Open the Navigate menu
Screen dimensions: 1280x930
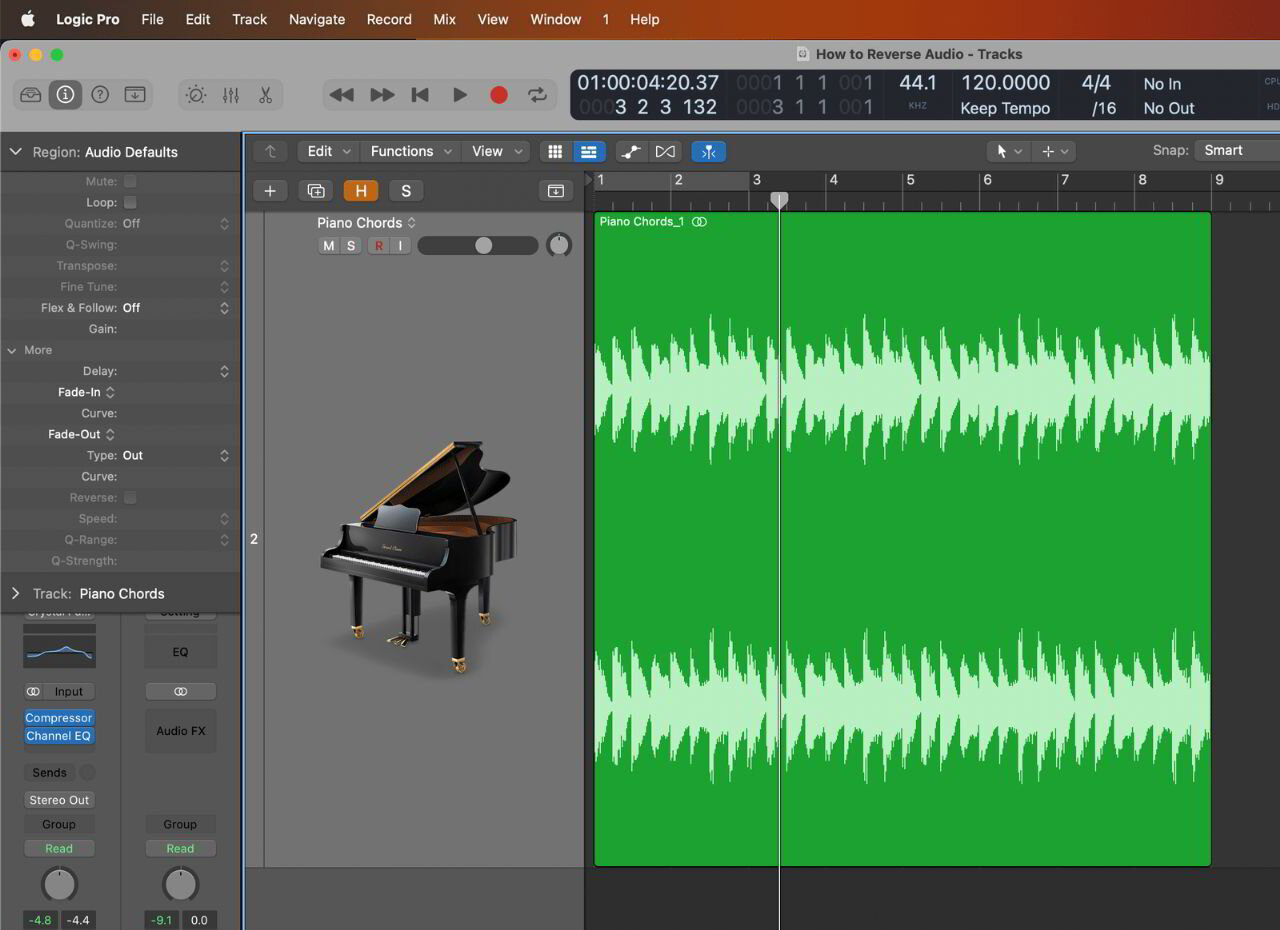(316, 19)
